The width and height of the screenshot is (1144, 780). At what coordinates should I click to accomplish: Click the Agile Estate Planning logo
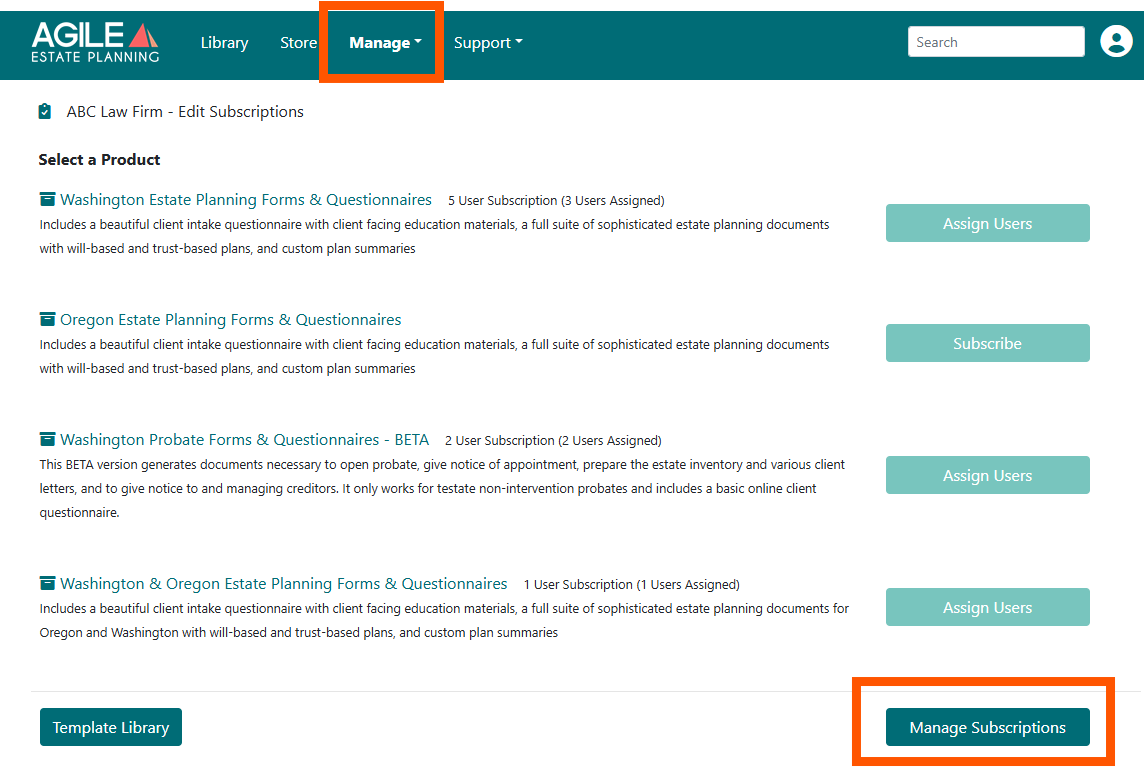pos(95,42)
